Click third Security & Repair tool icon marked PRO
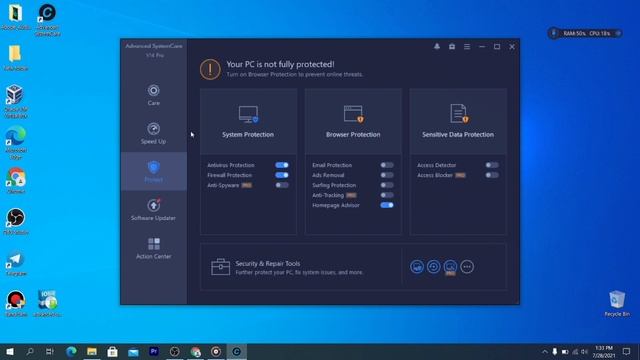The height and width of the screenshot is (360, 640). tap(450, 267)
